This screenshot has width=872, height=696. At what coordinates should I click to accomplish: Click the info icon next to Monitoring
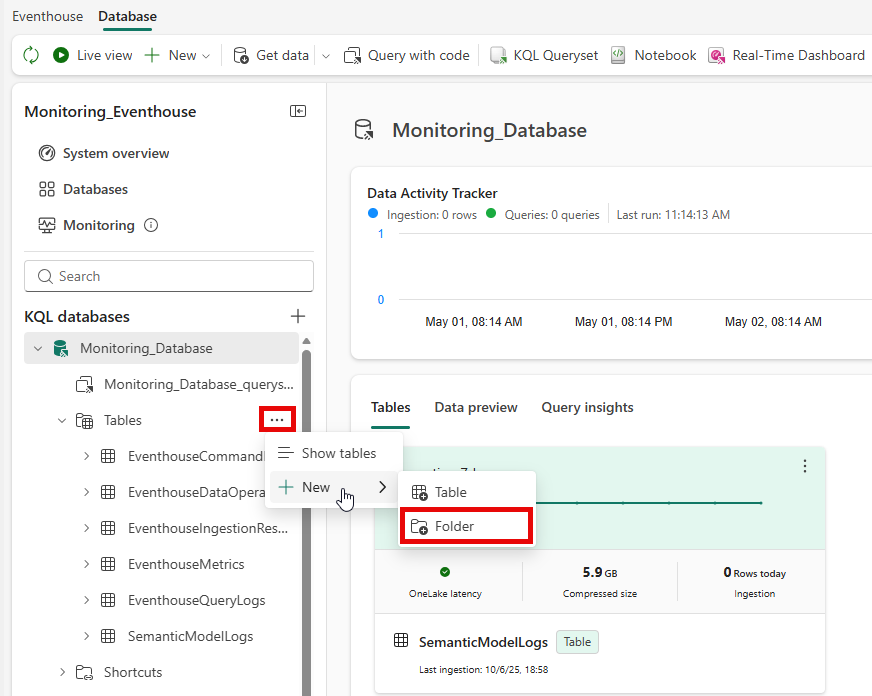pos(151,225)
